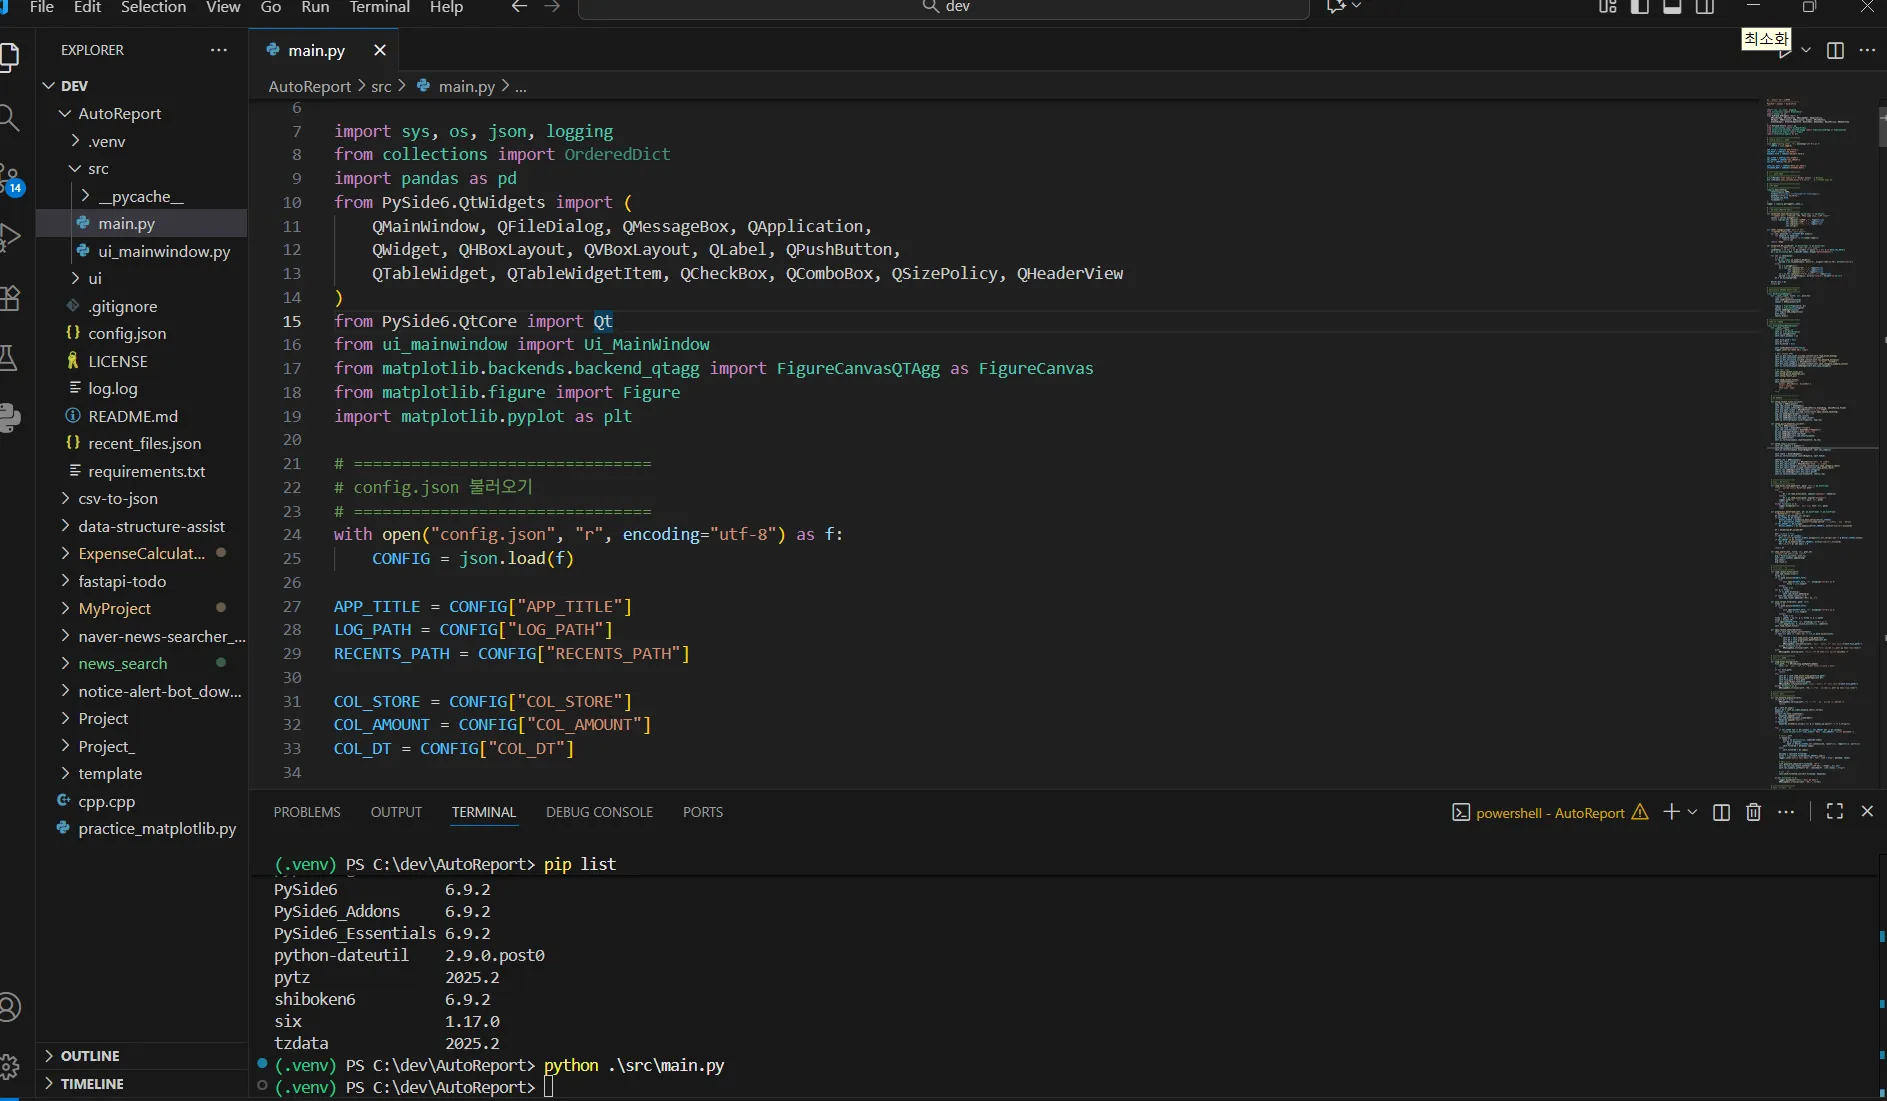This screenshot has width=1887, height=1101.
Task: Expand the .venv folder
Action: pyautogui.click(x=106, y=141)
